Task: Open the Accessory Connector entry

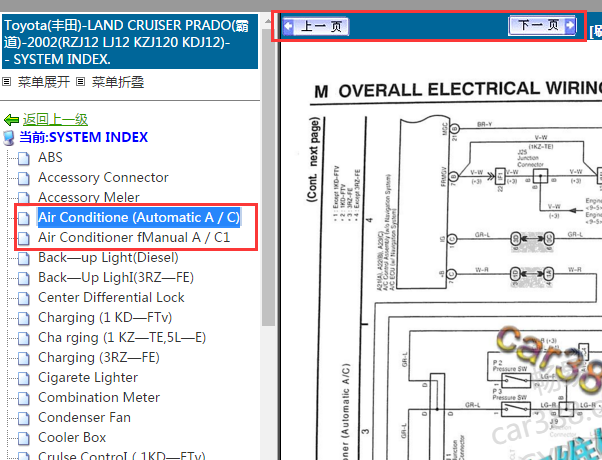Action: 103,177
